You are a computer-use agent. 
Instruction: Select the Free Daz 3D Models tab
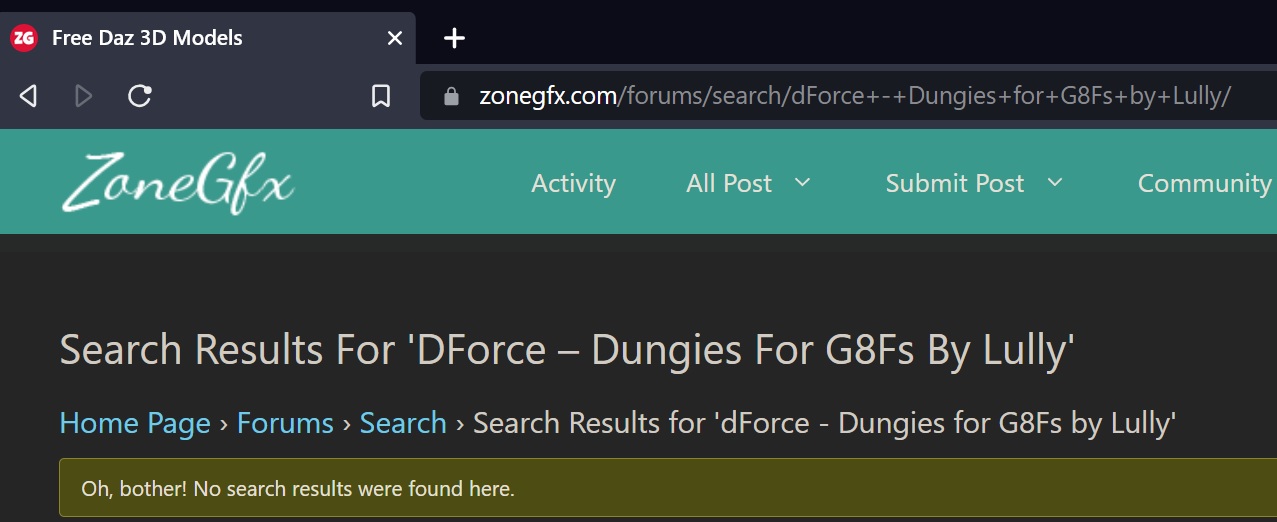[208, 38]
